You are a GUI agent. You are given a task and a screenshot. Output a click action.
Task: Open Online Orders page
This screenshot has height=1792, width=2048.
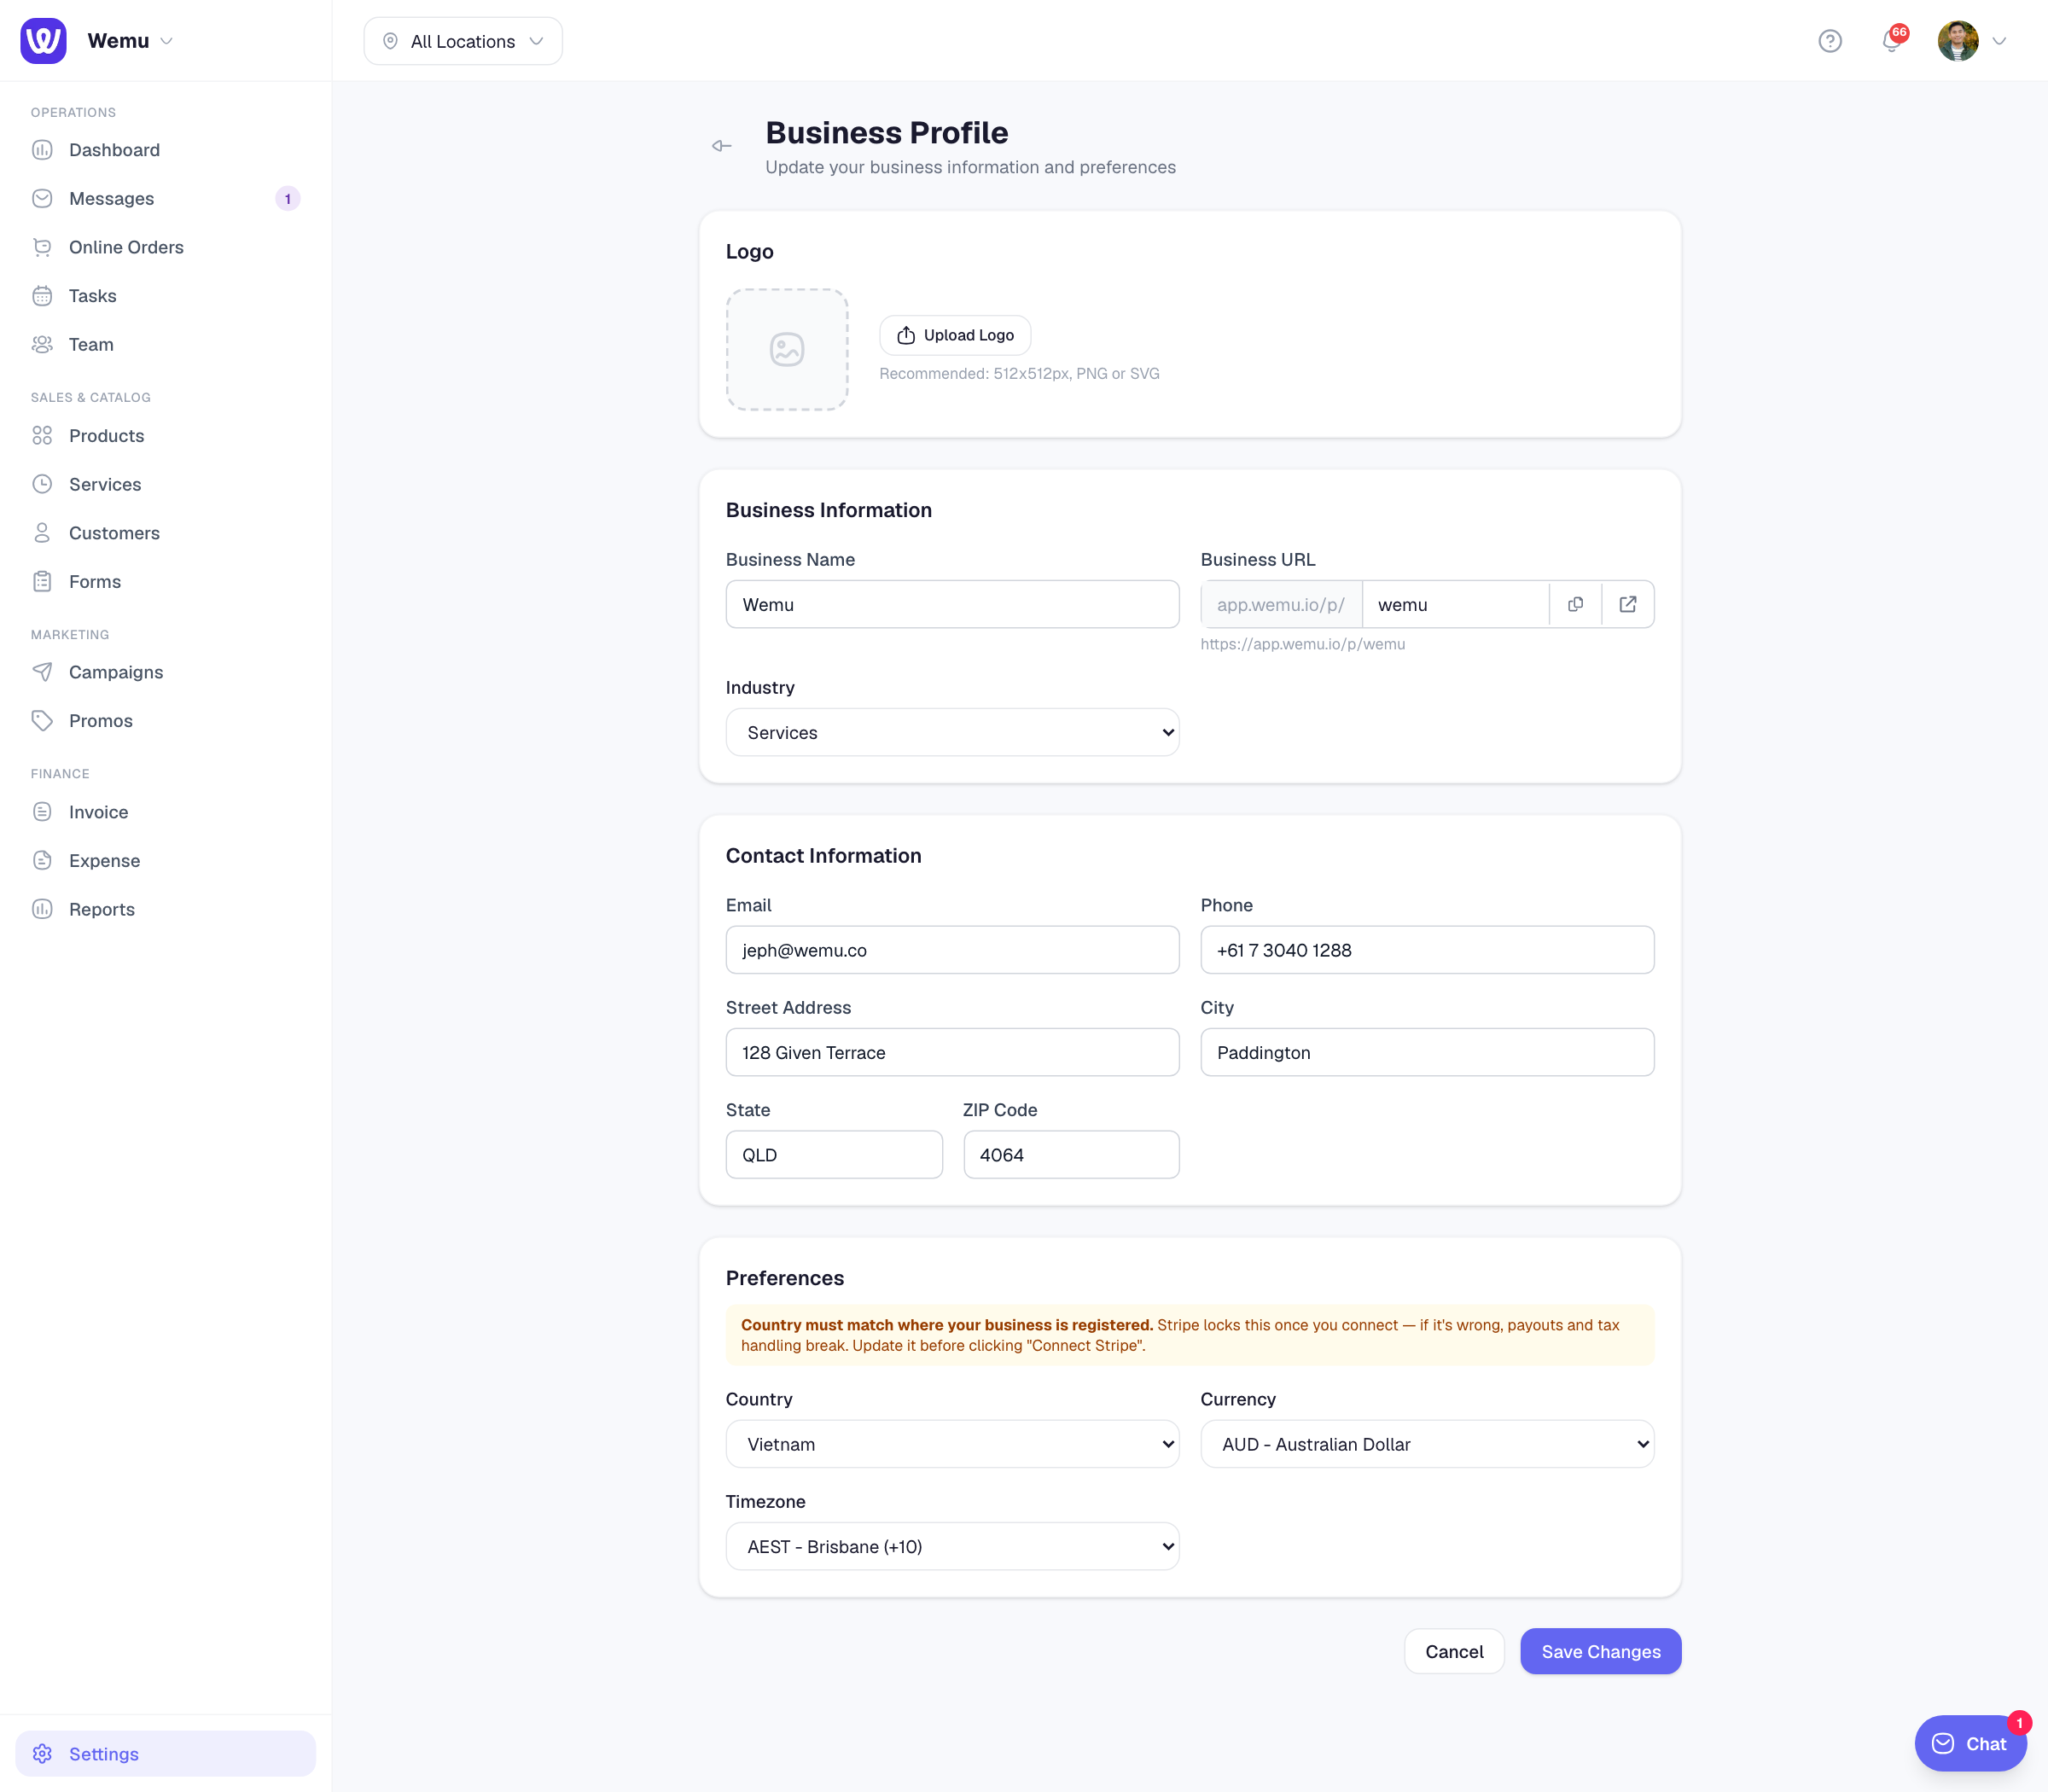point(166,247)
